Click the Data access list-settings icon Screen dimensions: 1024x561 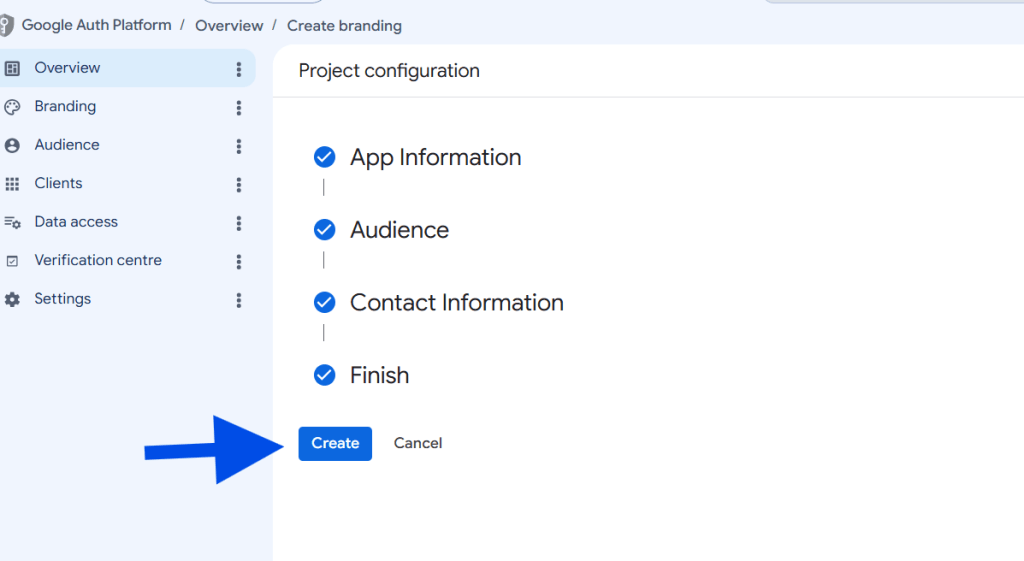click(12, 223)
